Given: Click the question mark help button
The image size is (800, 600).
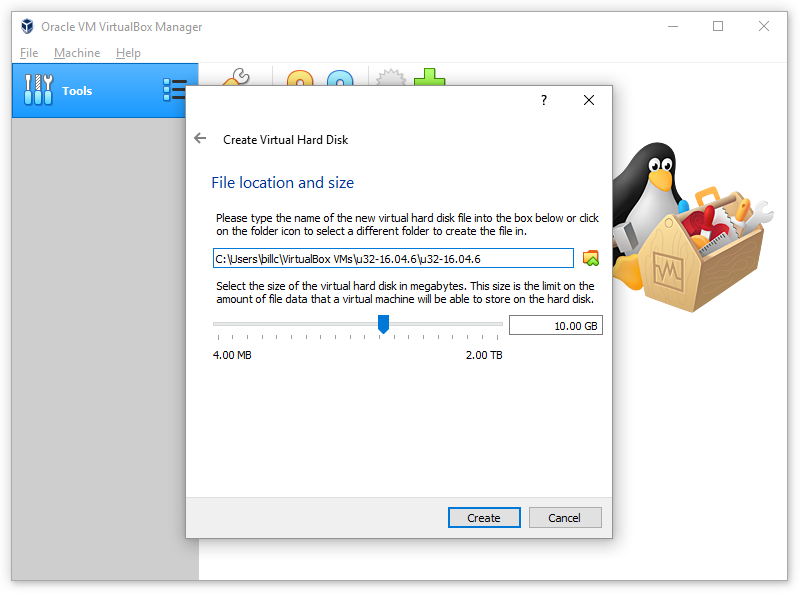Looking at the screenshot, I should tap(544, 100).
